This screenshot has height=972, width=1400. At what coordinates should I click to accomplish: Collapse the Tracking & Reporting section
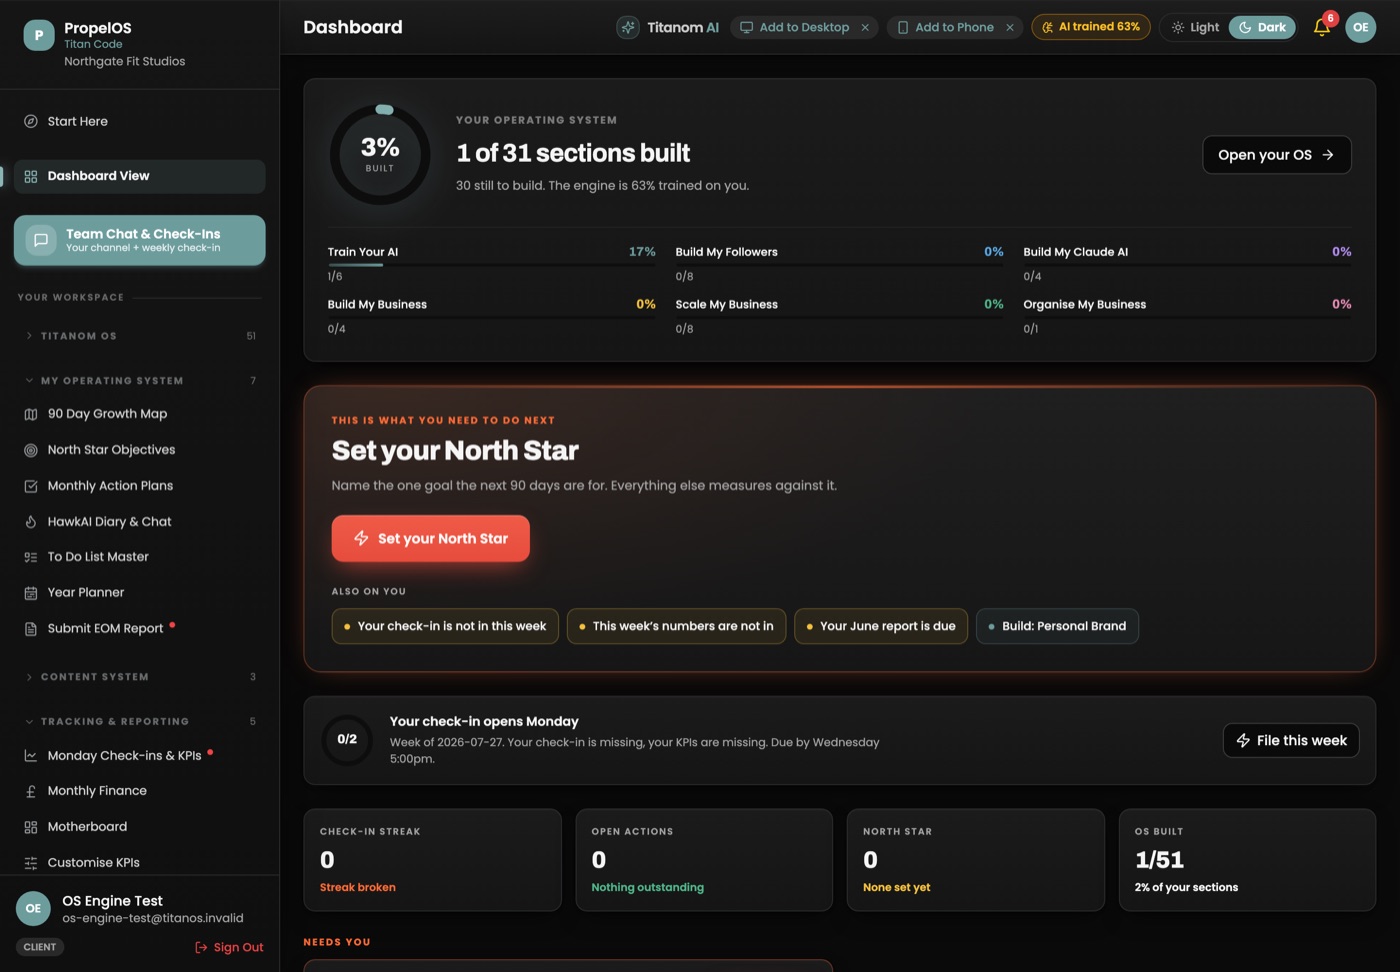pyautogui.click(x=140, y=721)
